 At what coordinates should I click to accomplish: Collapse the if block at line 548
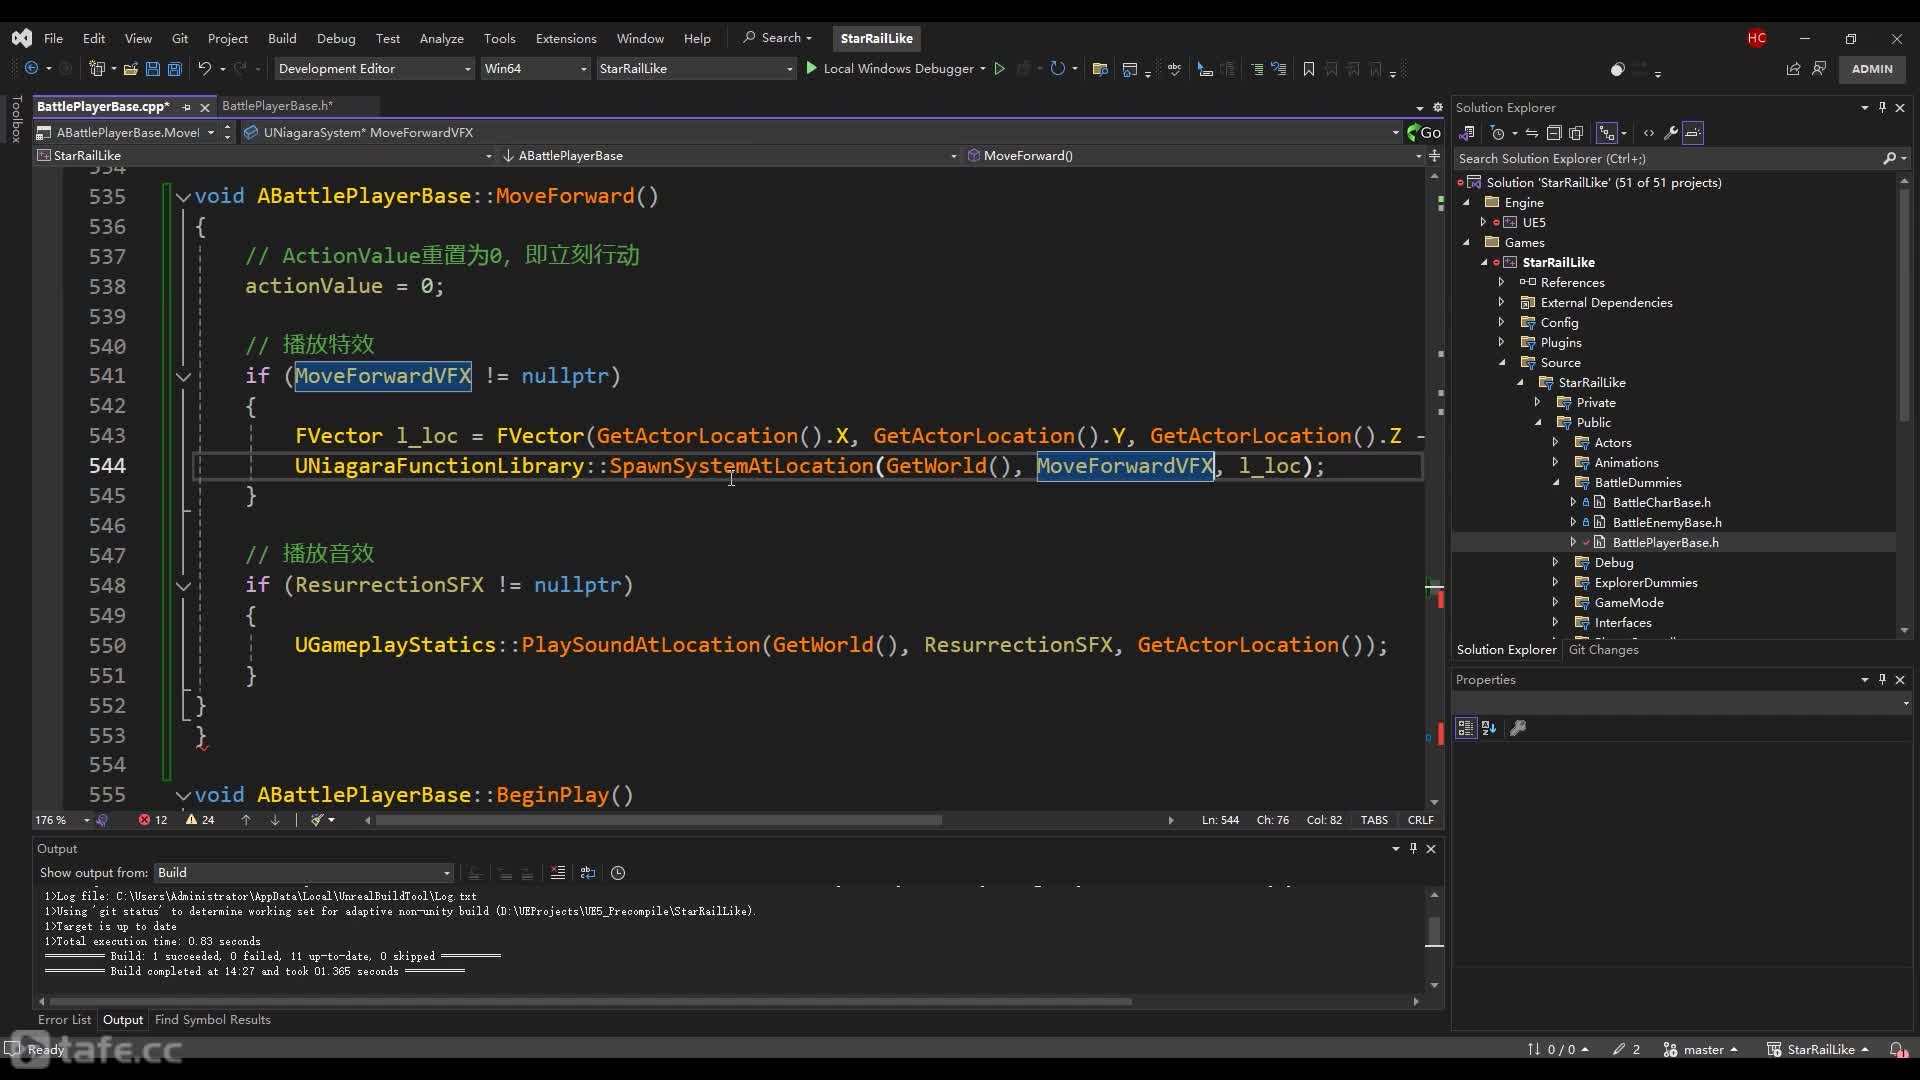(x=183, y=586)
